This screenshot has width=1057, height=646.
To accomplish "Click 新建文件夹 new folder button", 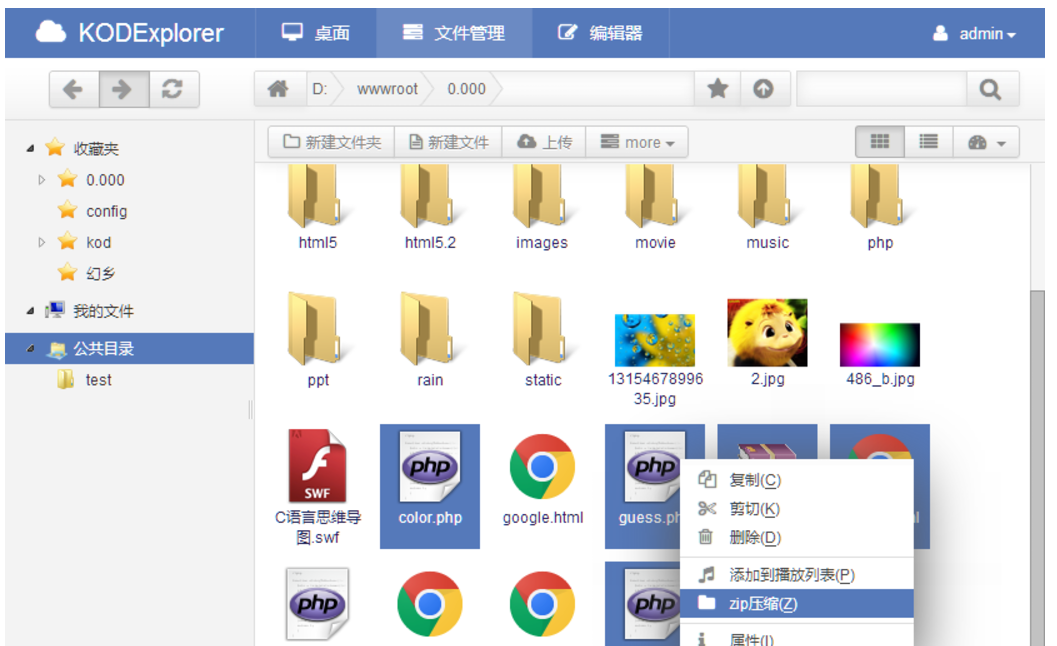I will 332,142.
